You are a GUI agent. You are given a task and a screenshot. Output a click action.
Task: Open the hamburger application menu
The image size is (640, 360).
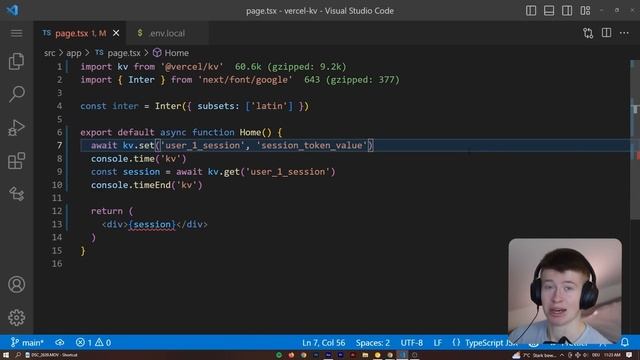(x=16, y=33)
